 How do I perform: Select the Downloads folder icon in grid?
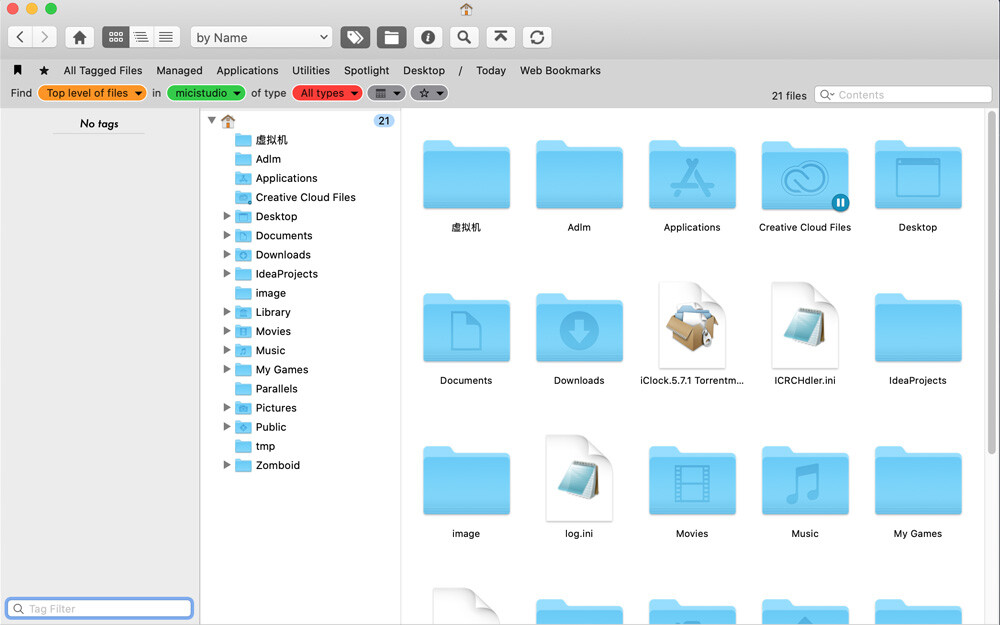[x=579, y=328]
